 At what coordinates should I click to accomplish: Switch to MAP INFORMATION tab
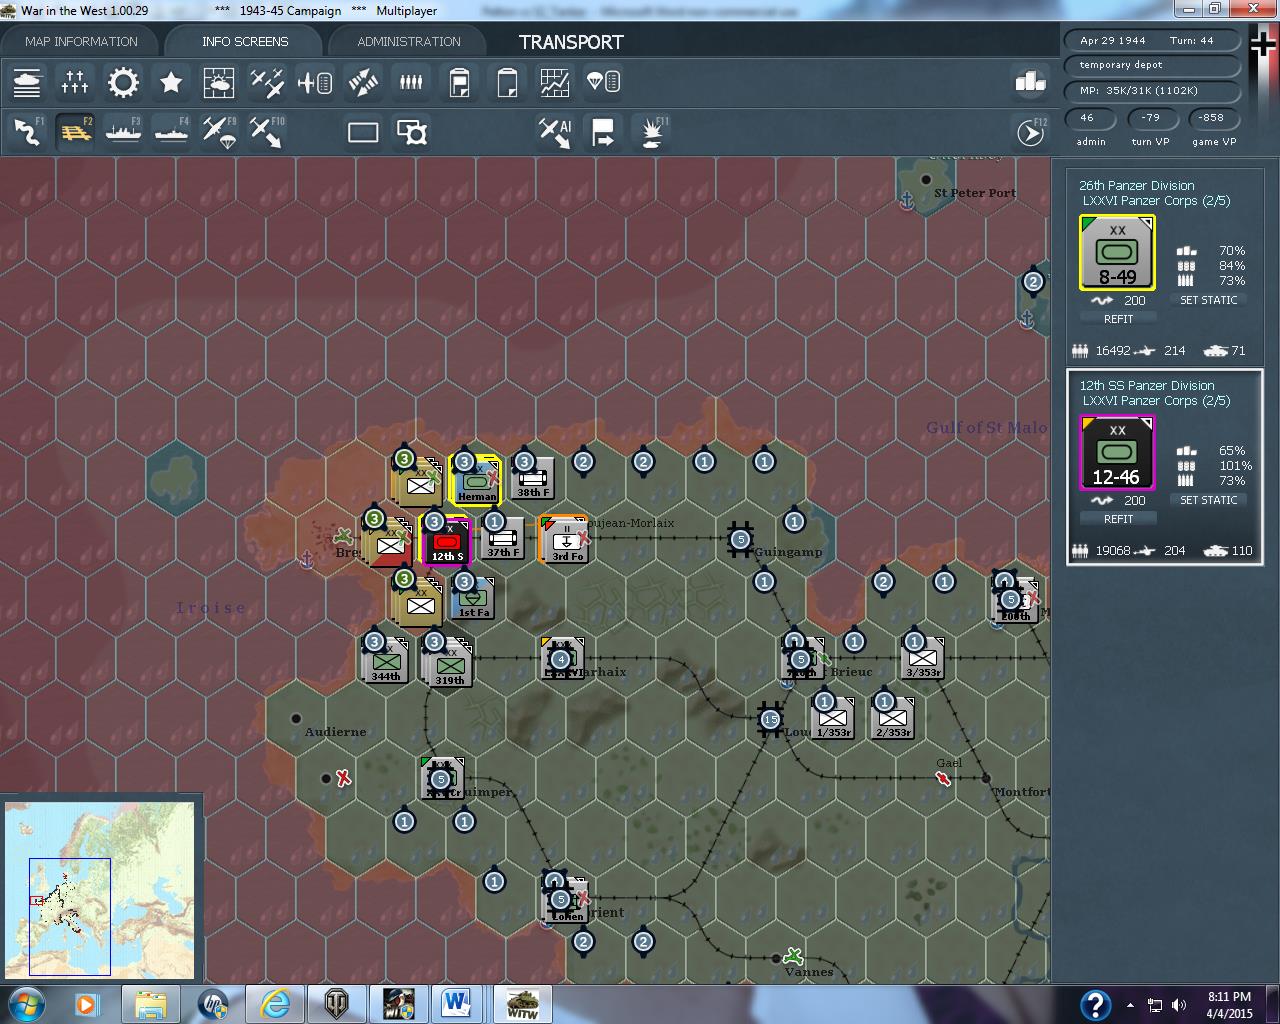point(81,42)
